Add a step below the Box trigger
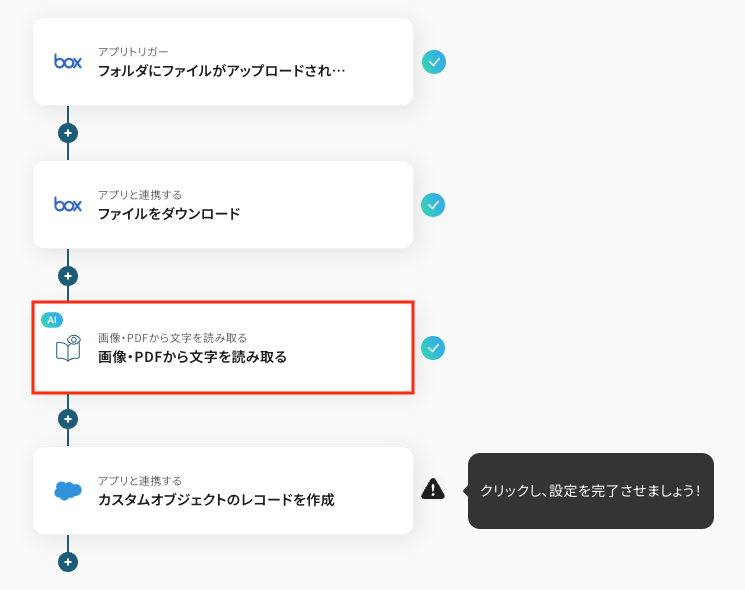This screenshot has height=590, width=745. 68,133
